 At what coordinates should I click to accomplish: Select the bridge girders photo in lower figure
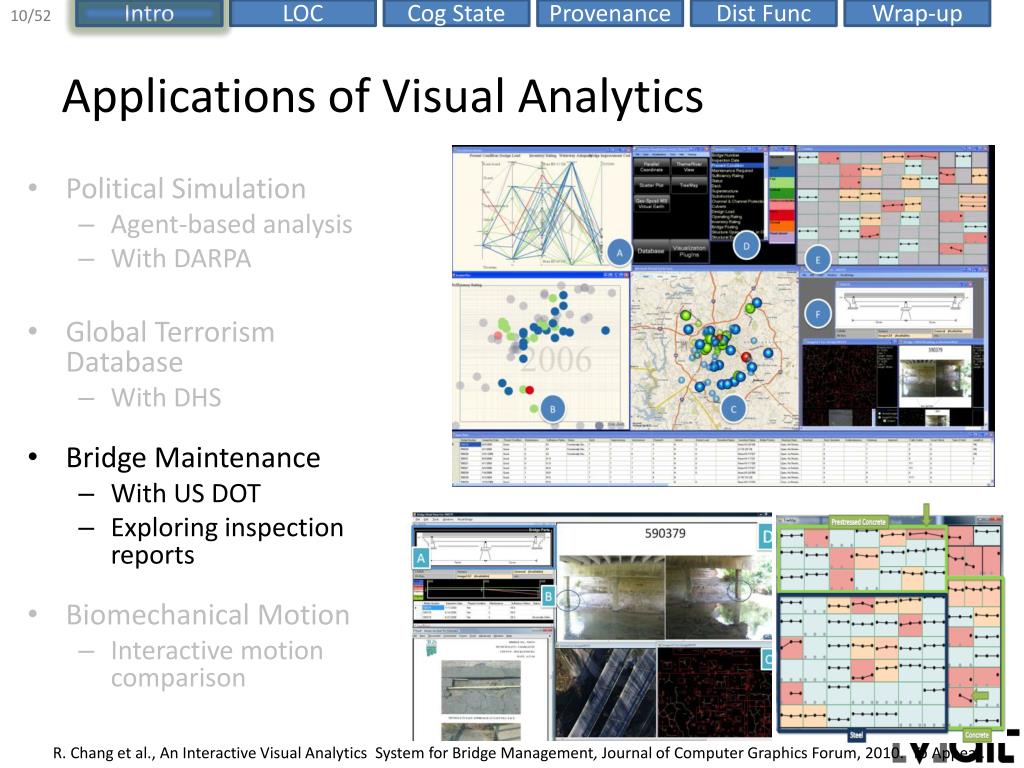pyautogui.click(x=605, y=694)
